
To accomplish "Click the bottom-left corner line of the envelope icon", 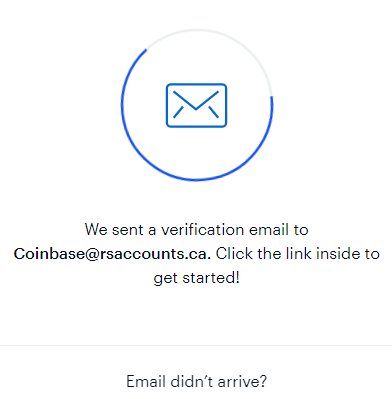I will coord(178,112).
